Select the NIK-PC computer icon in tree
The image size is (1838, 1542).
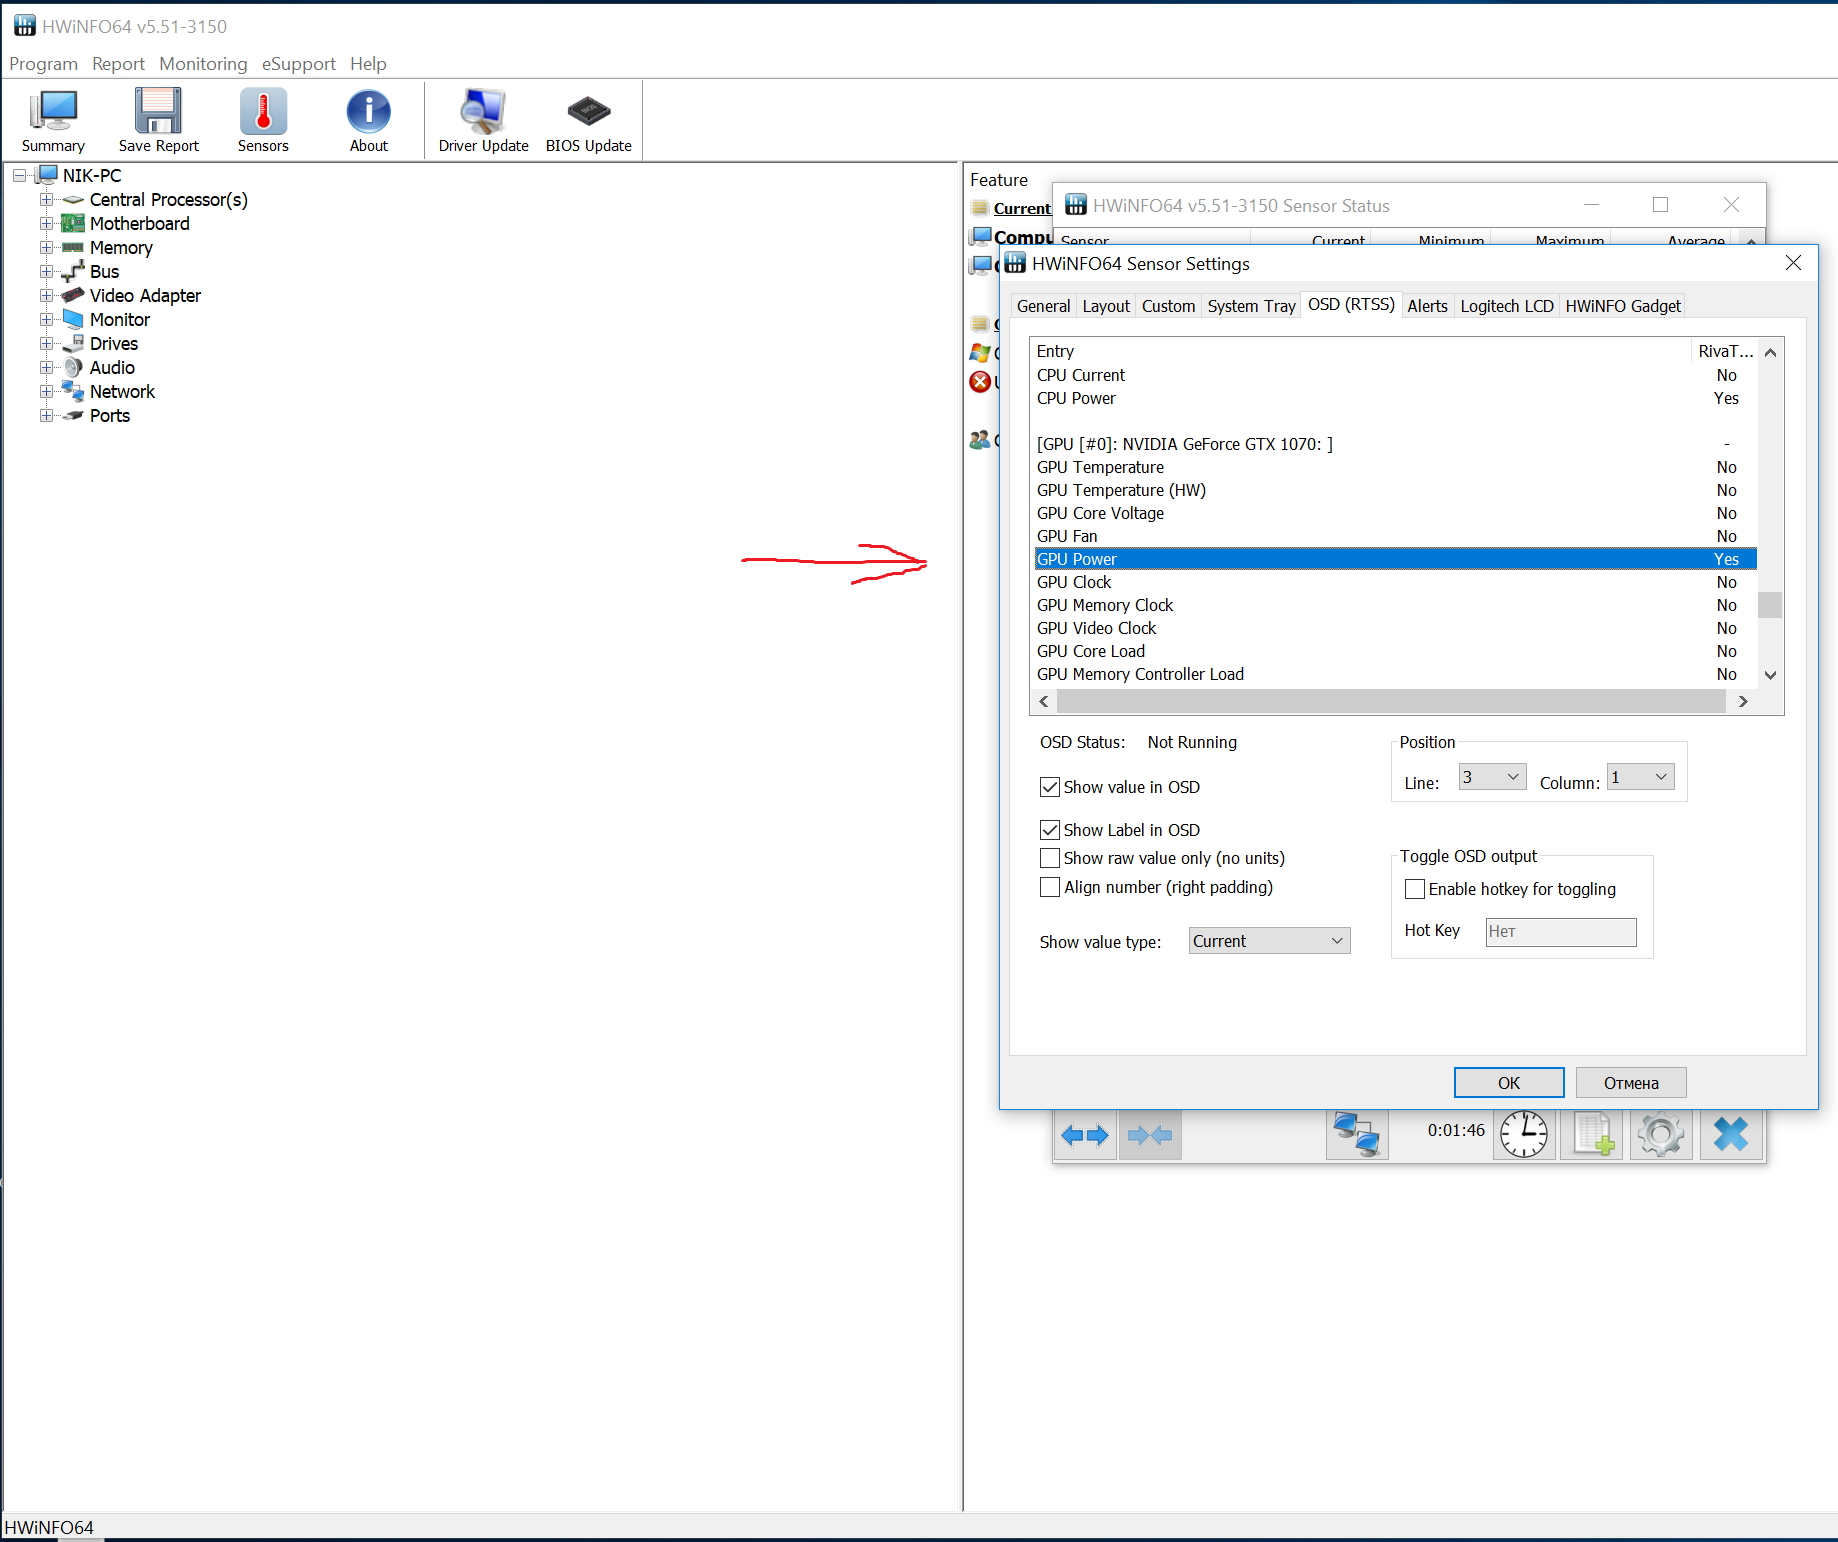[x=47, y=175]
